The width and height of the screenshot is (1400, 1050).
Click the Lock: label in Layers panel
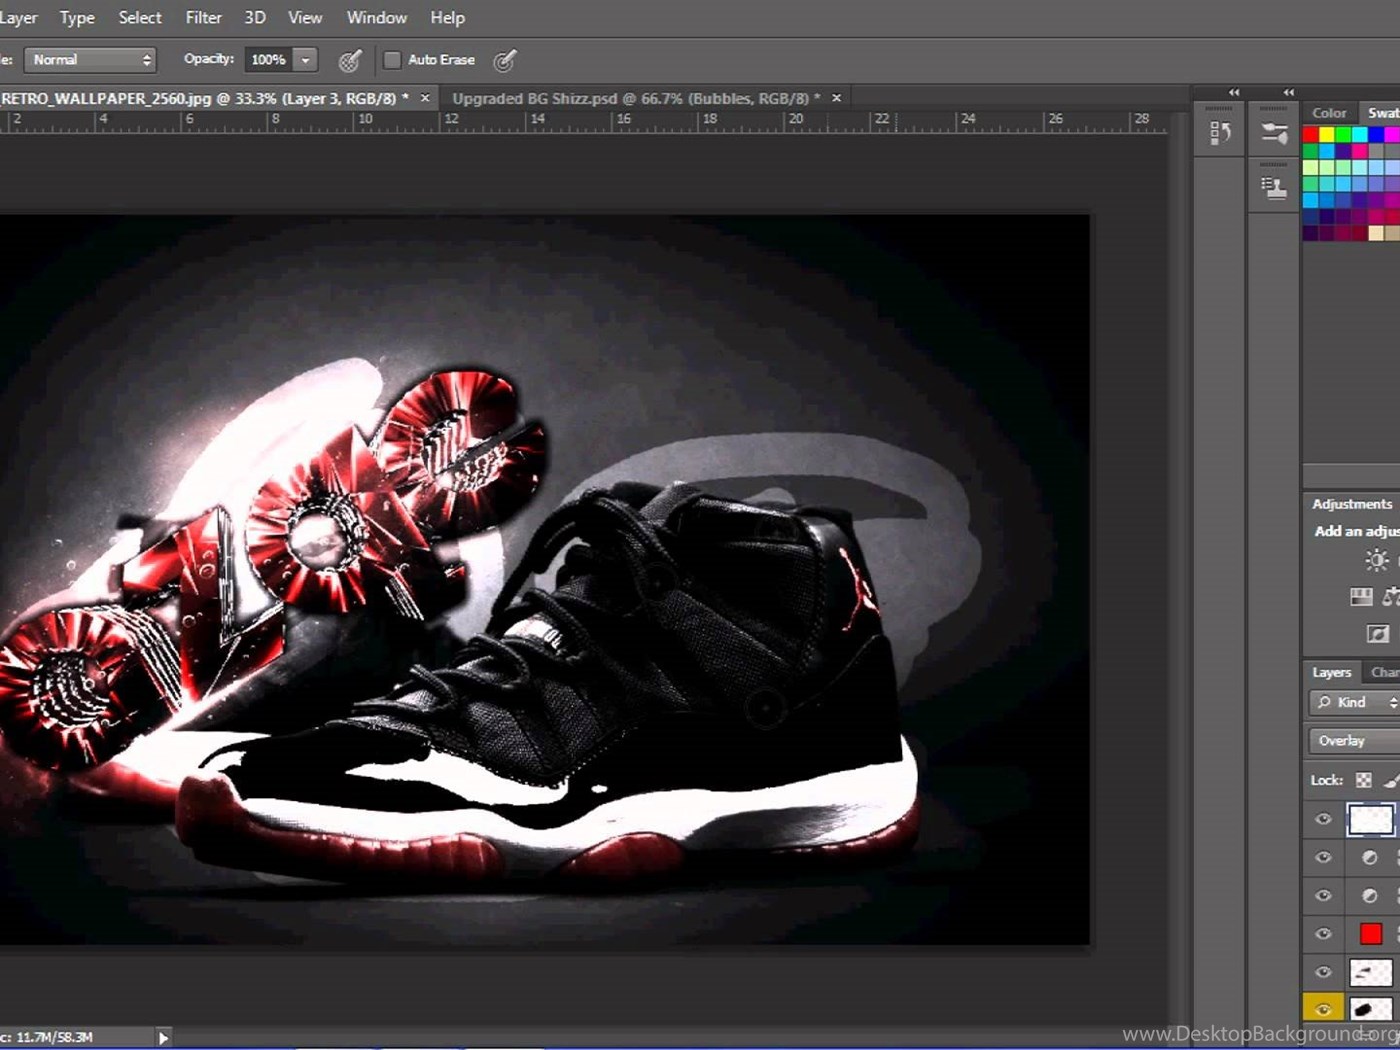click(1327, 780)
